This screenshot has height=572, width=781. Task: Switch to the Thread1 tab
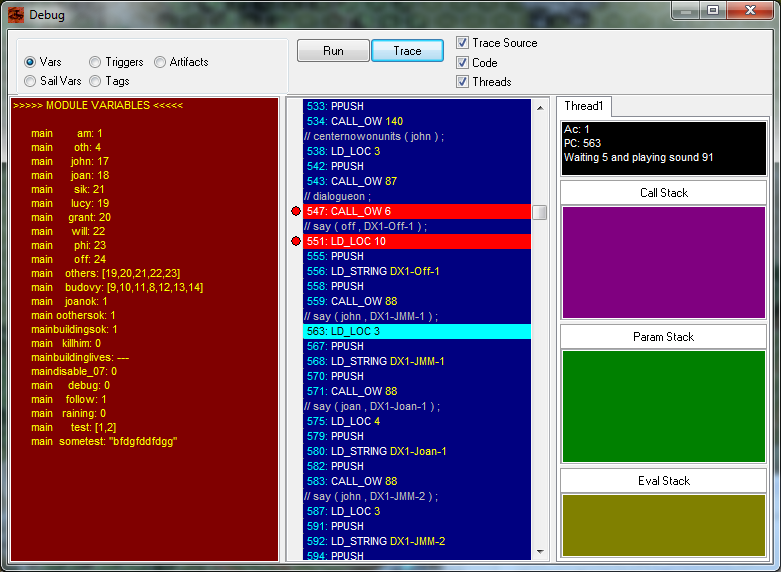pos(584,106)
